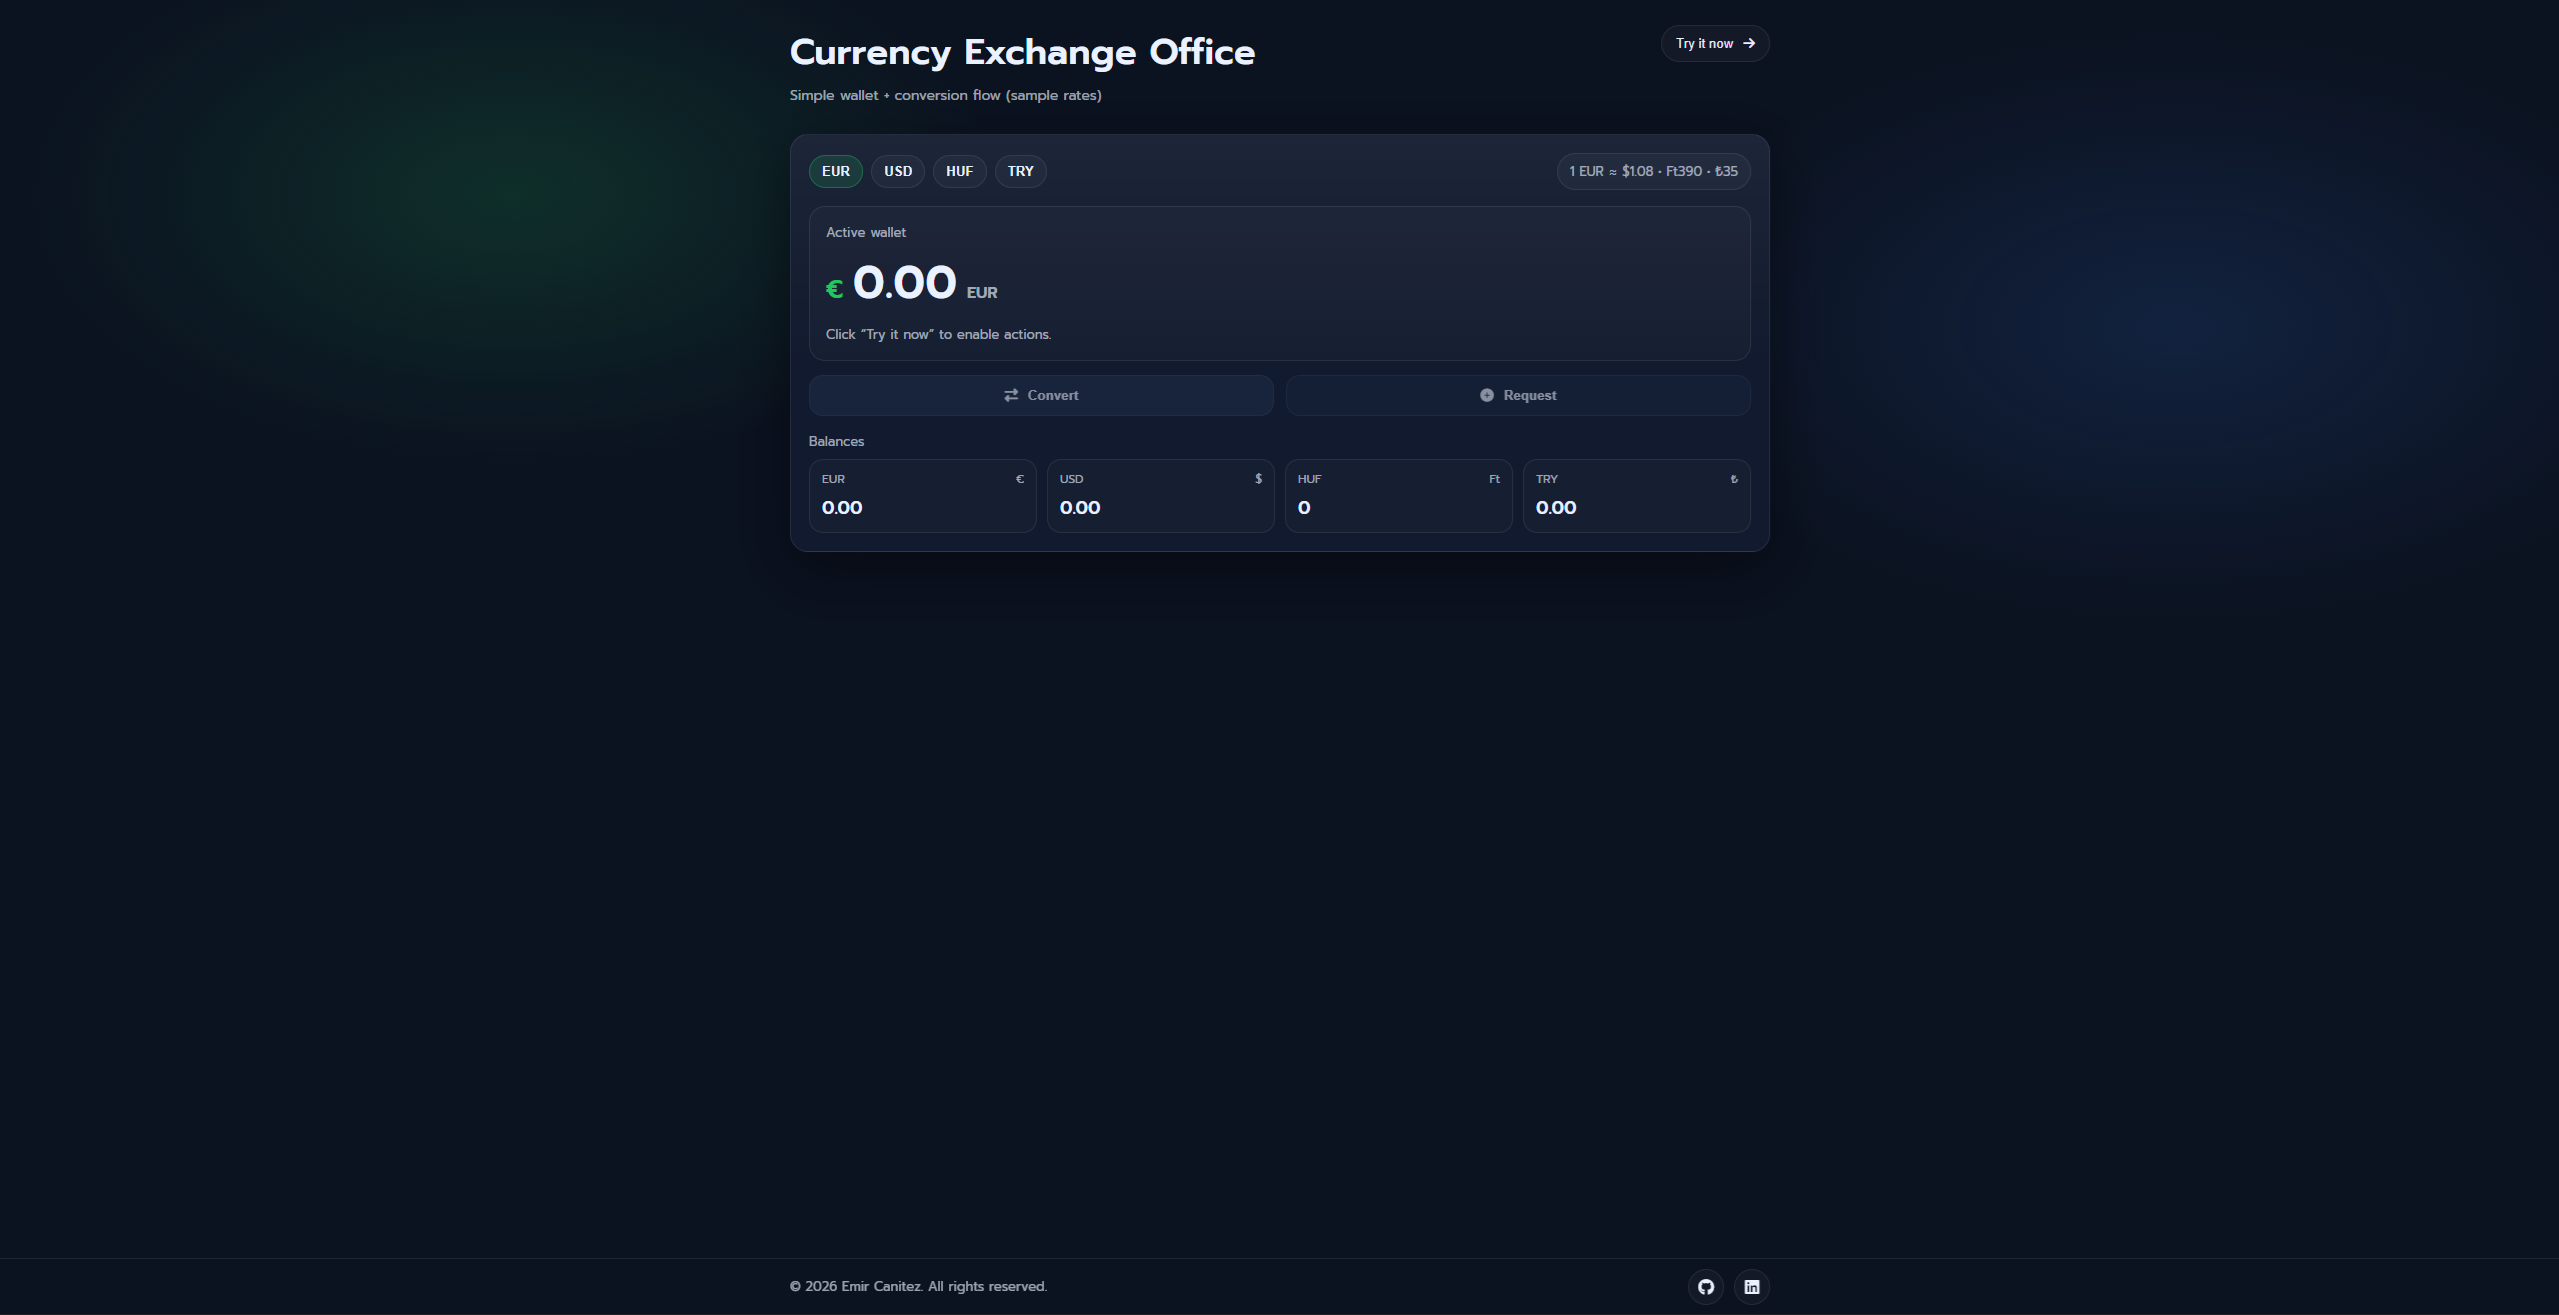Click the Convert button
The width and height of the screenshot is (2559, 1315).
coord(1041,395)
